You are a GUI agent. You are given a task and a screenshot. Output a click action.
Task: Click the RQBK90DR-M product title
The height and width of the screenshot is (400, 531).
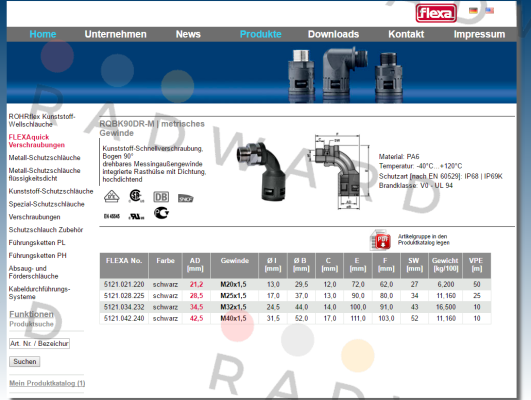point(152,128)
